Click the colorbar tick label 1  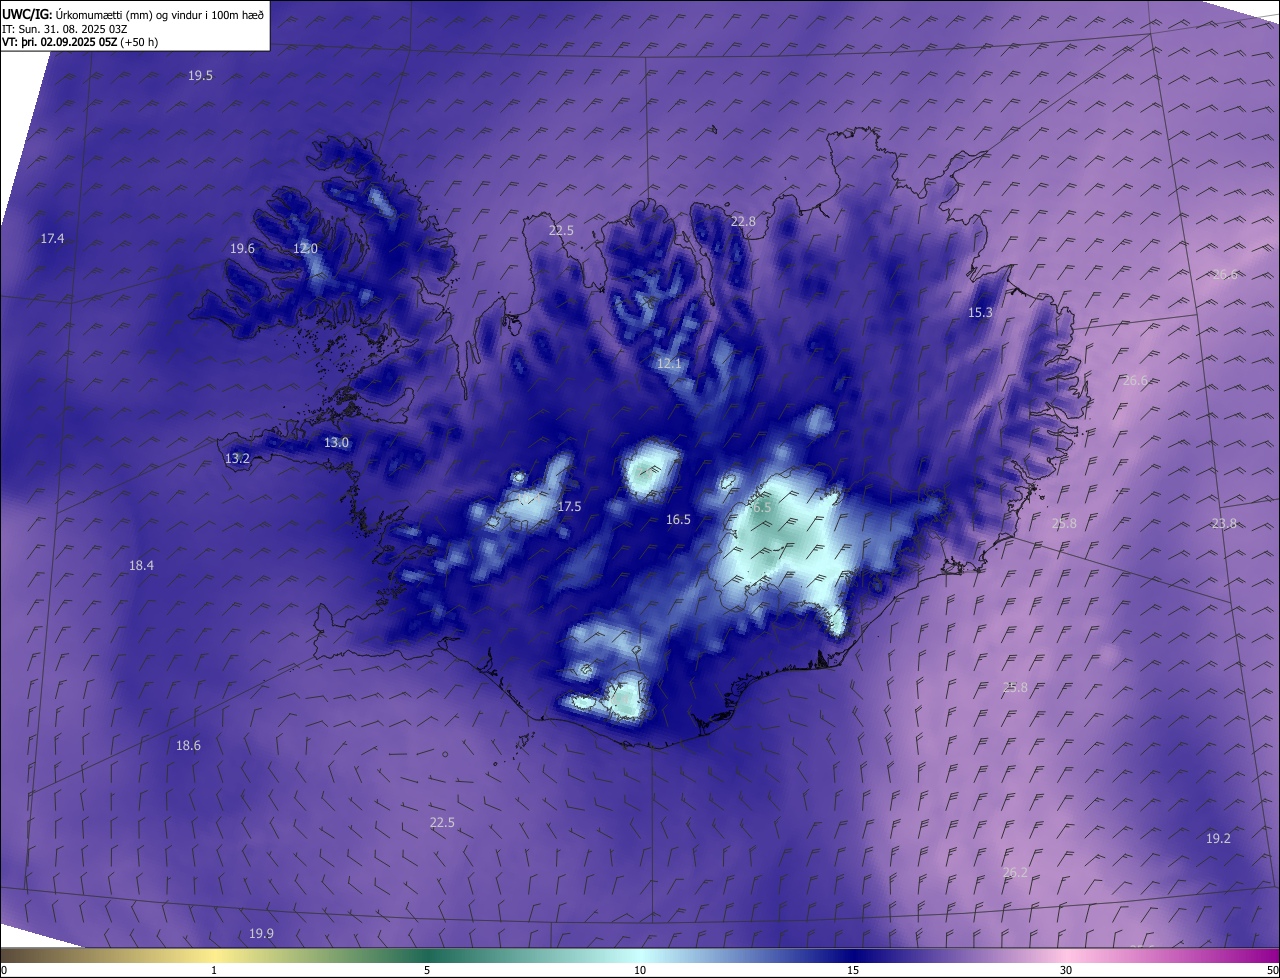click(x=214, y=970)
